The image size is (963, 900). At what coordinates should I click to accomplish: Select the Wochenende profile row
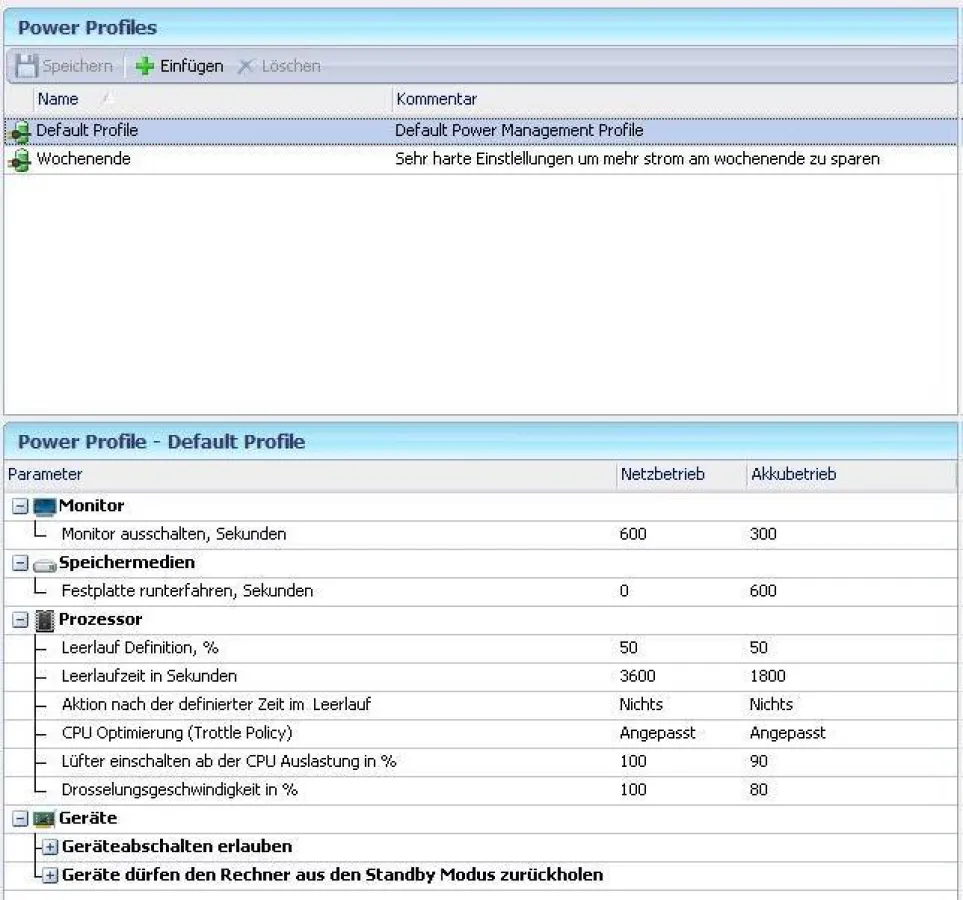[x=150, y=158]
